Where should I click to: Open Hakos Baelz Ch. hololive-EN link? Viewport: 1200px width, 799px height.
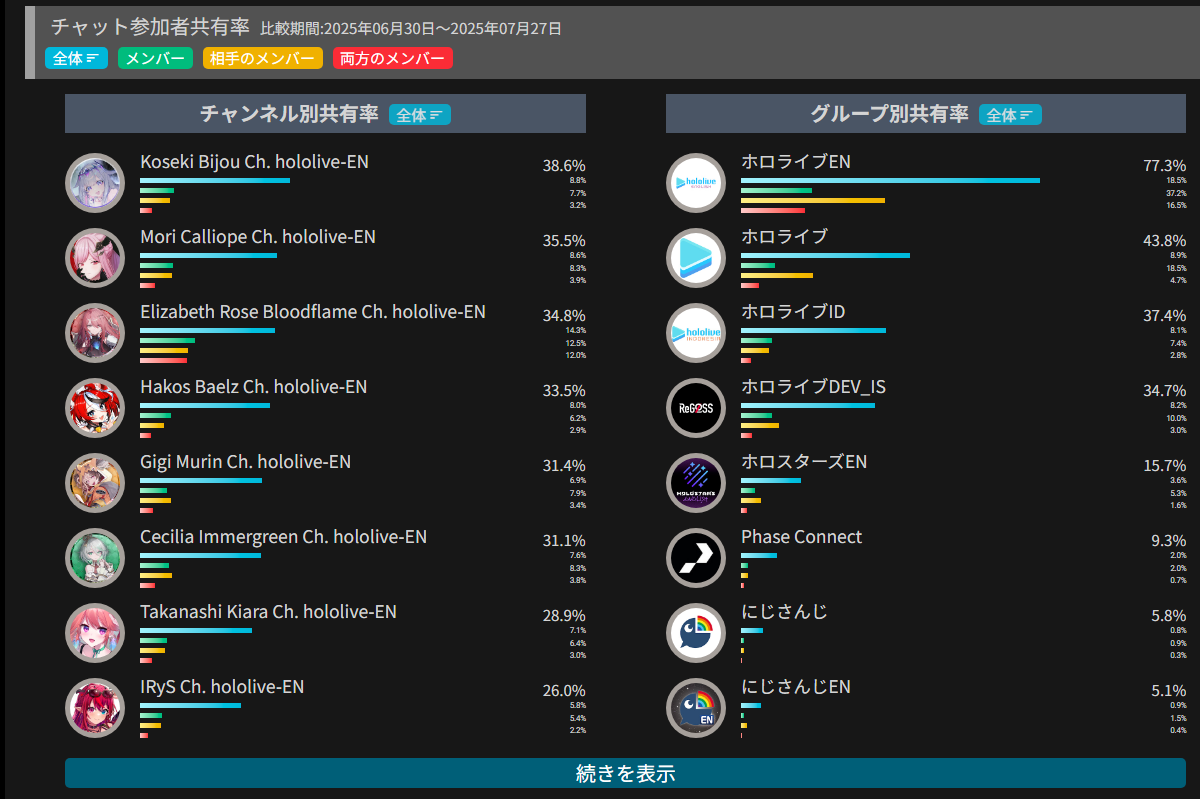[254, 387]
